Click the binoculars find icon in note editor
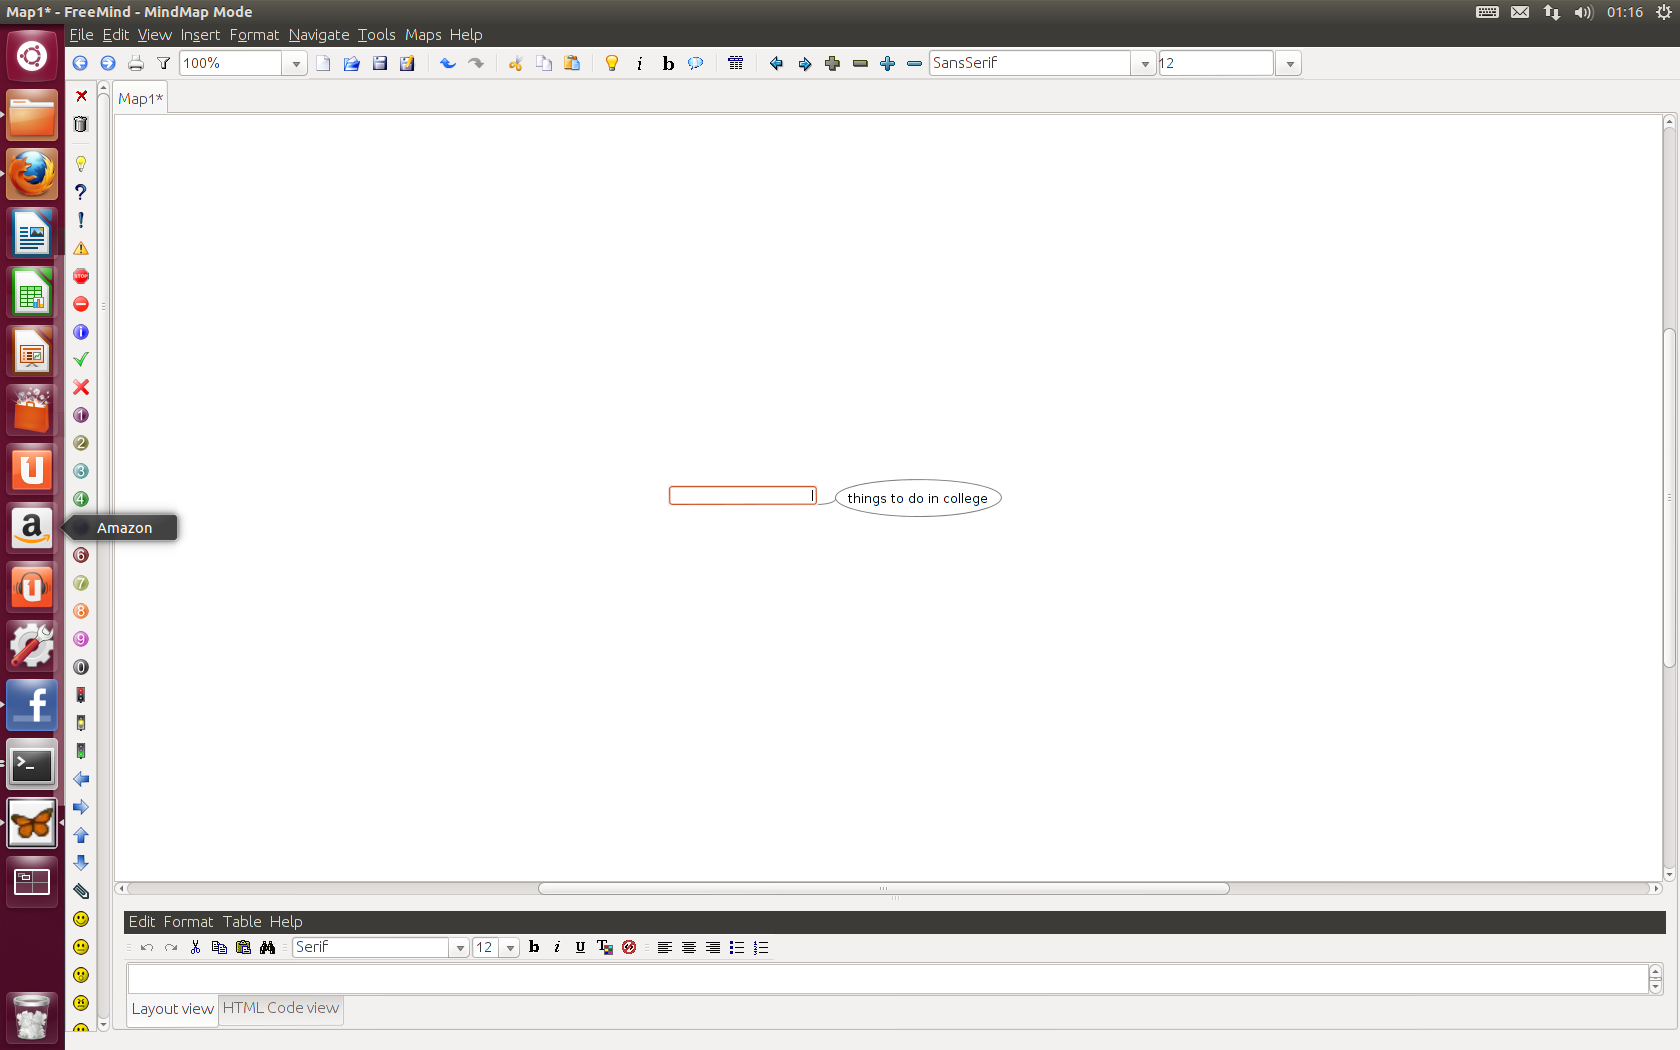1680x1050 pixels. tap(267, 947)
